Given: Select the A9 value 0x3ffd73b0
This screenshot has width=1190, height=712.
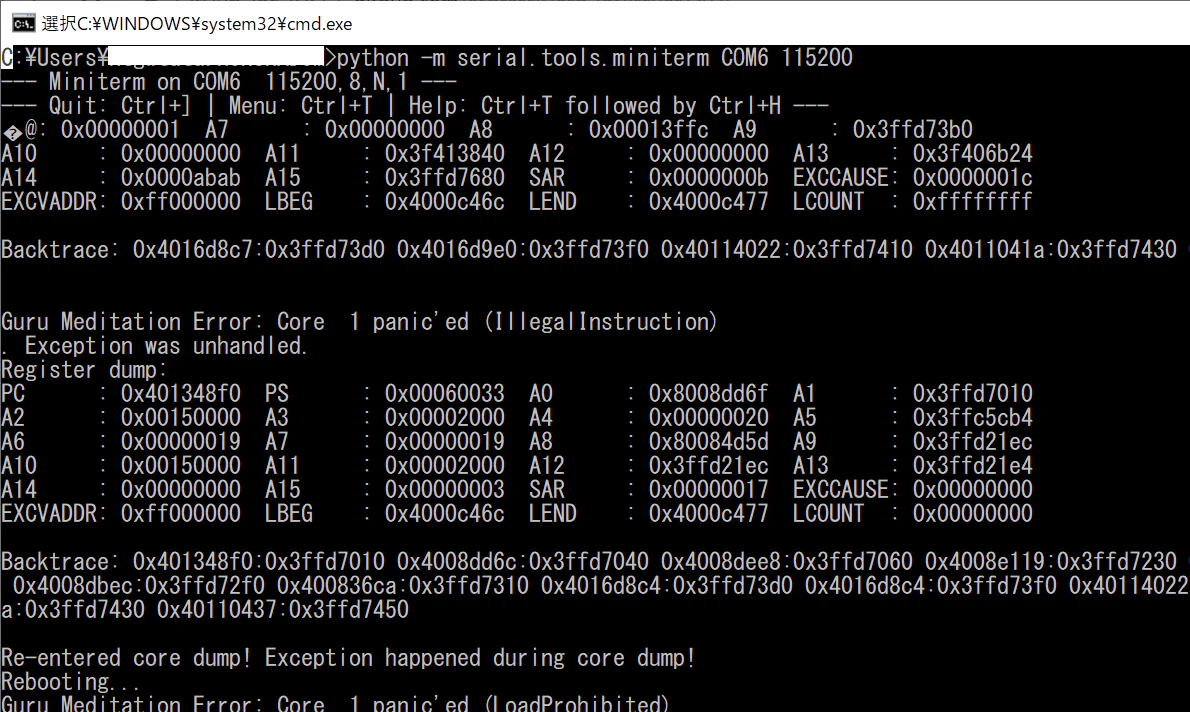Looking at the screenshot, I should (x=912, y=130).
